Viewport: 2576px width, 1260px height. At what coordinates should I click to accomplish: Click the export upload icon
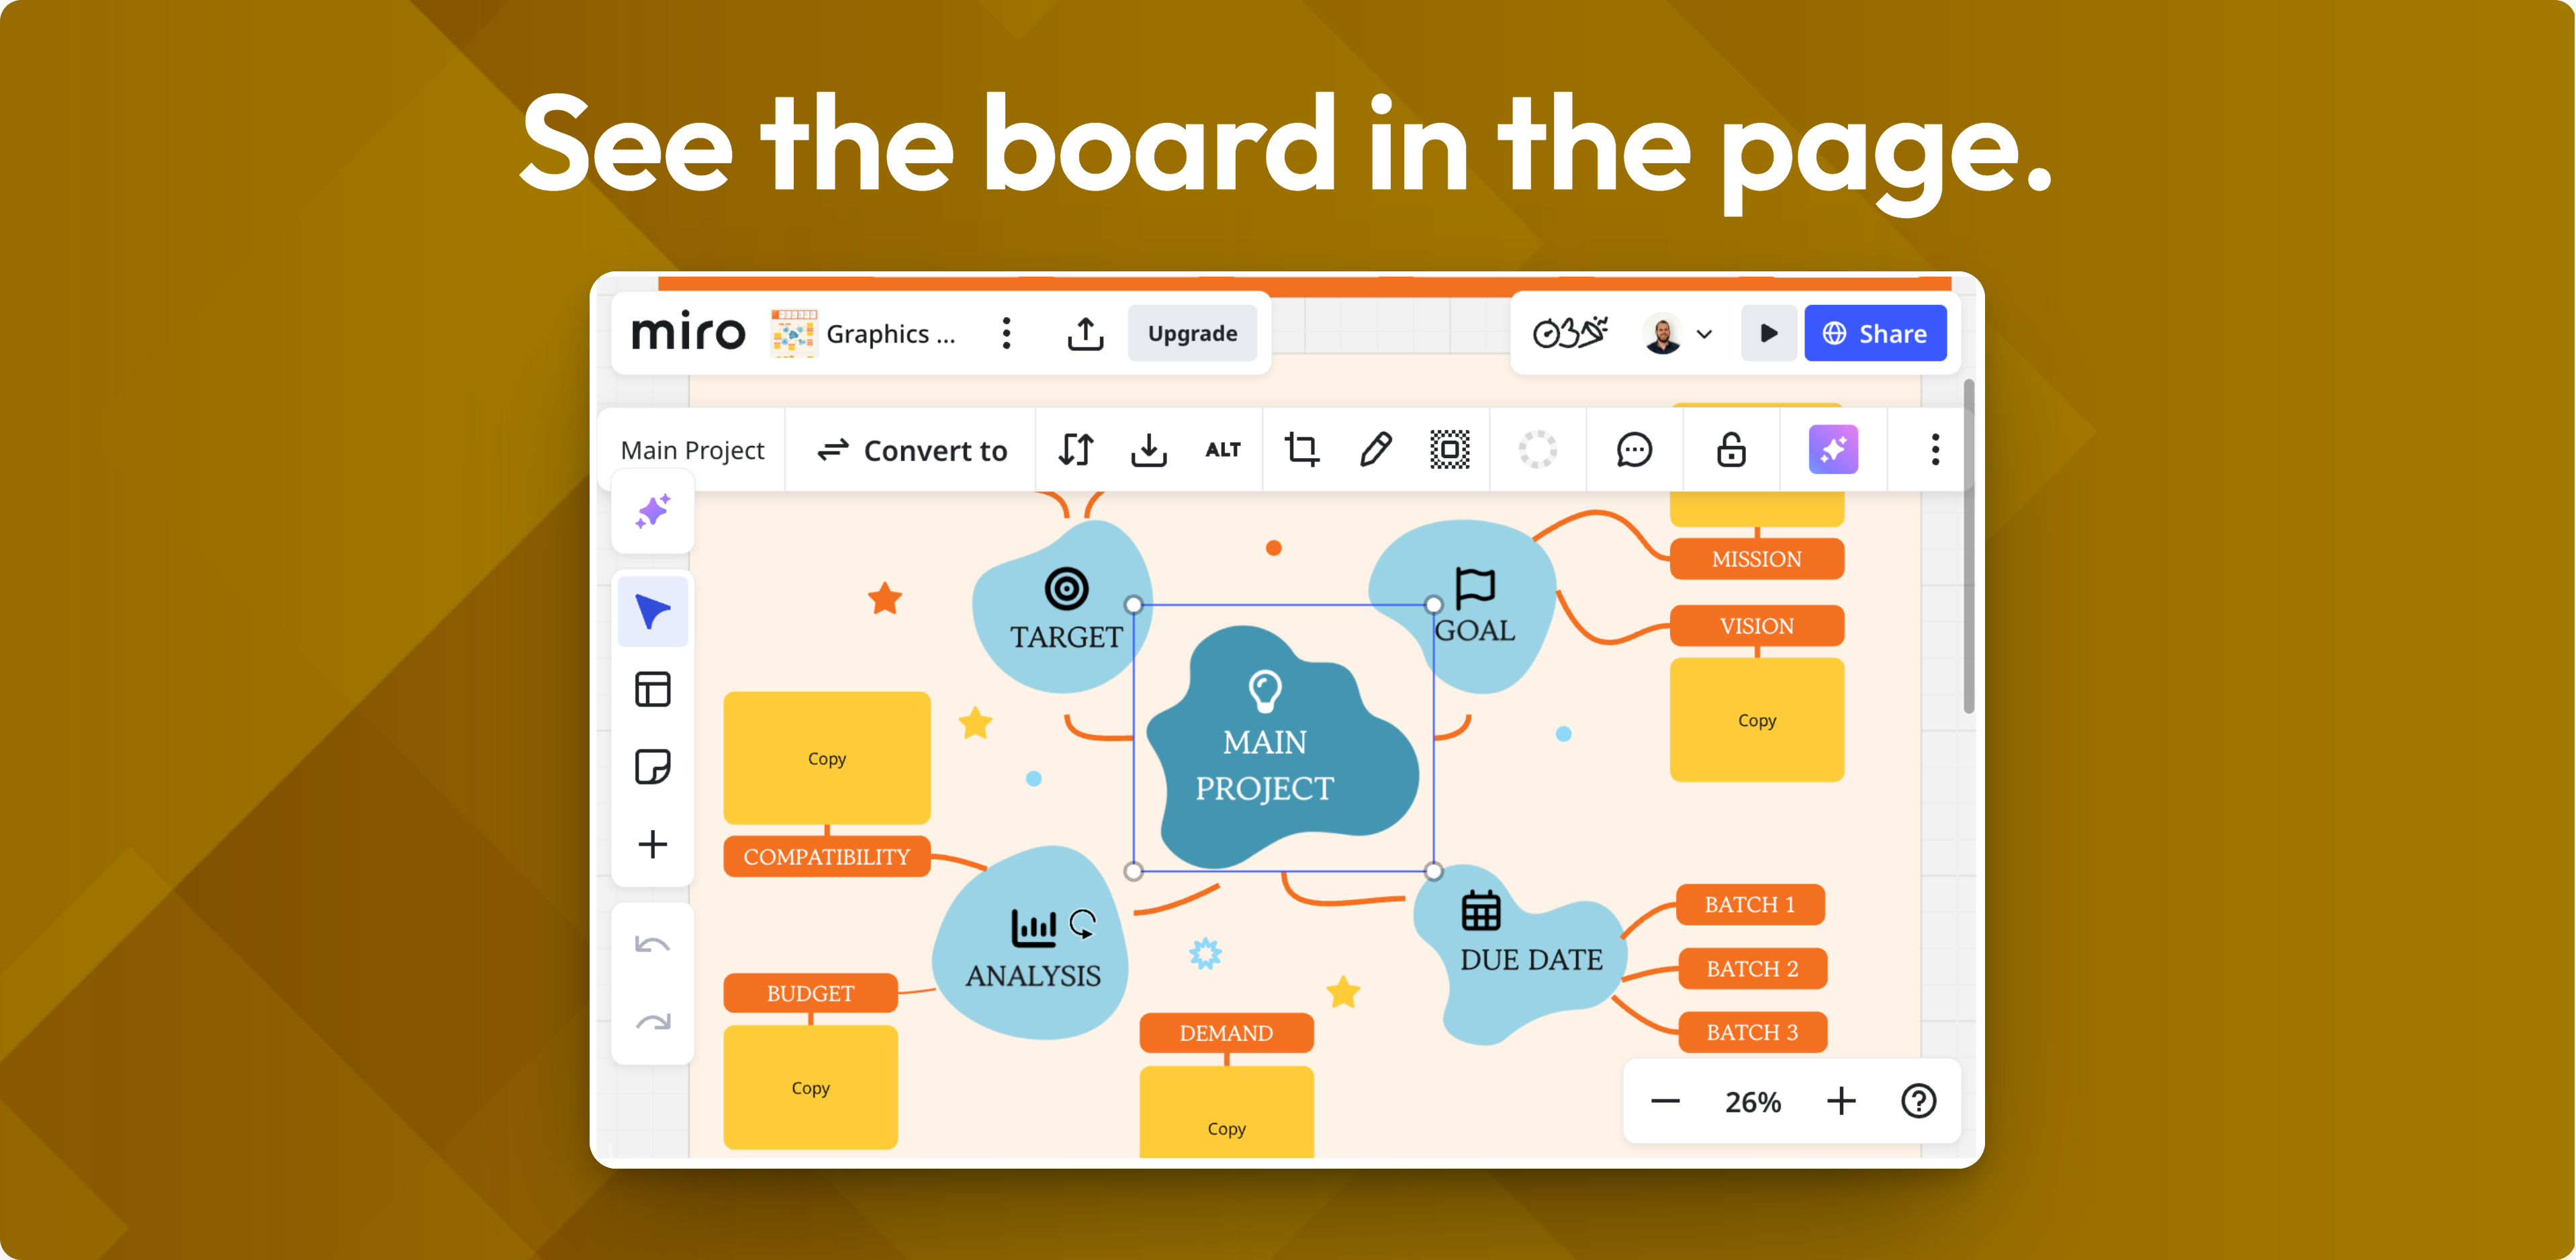click(x=1085, y=333)
